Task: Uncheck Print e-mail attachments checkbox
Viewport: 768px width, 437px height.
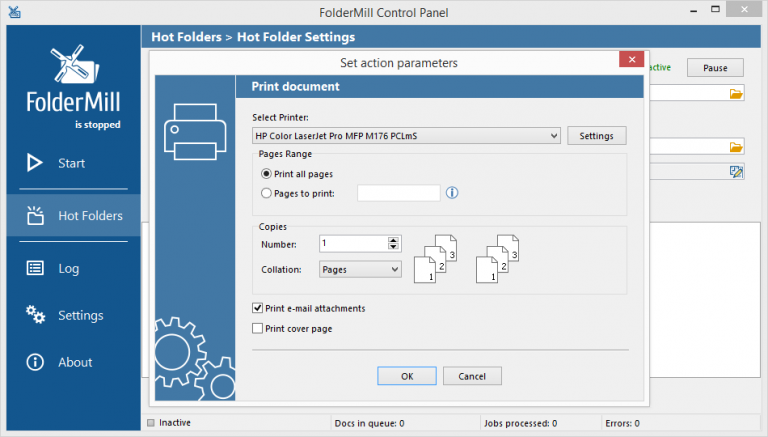Action: click(258, 308)
